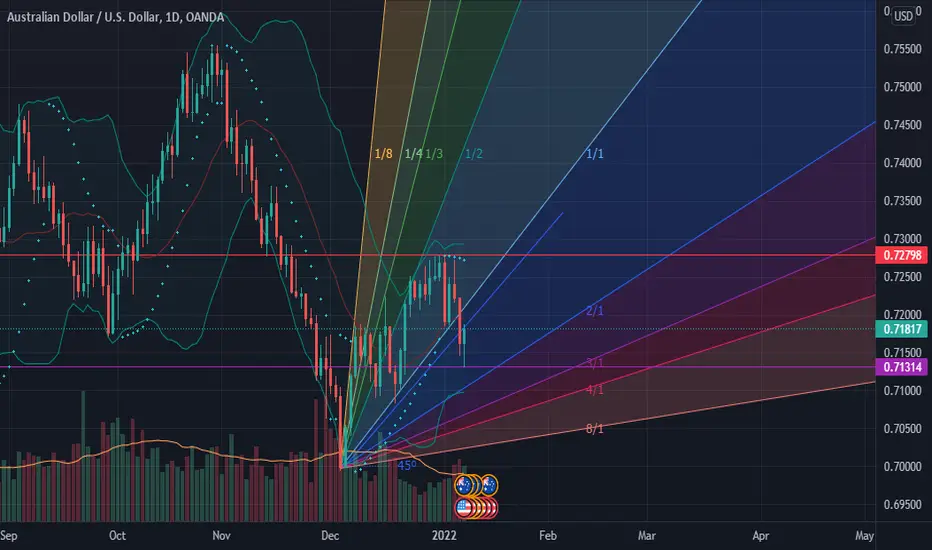The image size is (932, 550).
Task: Click the May label on the time axis
Action: tap(864, 536)
